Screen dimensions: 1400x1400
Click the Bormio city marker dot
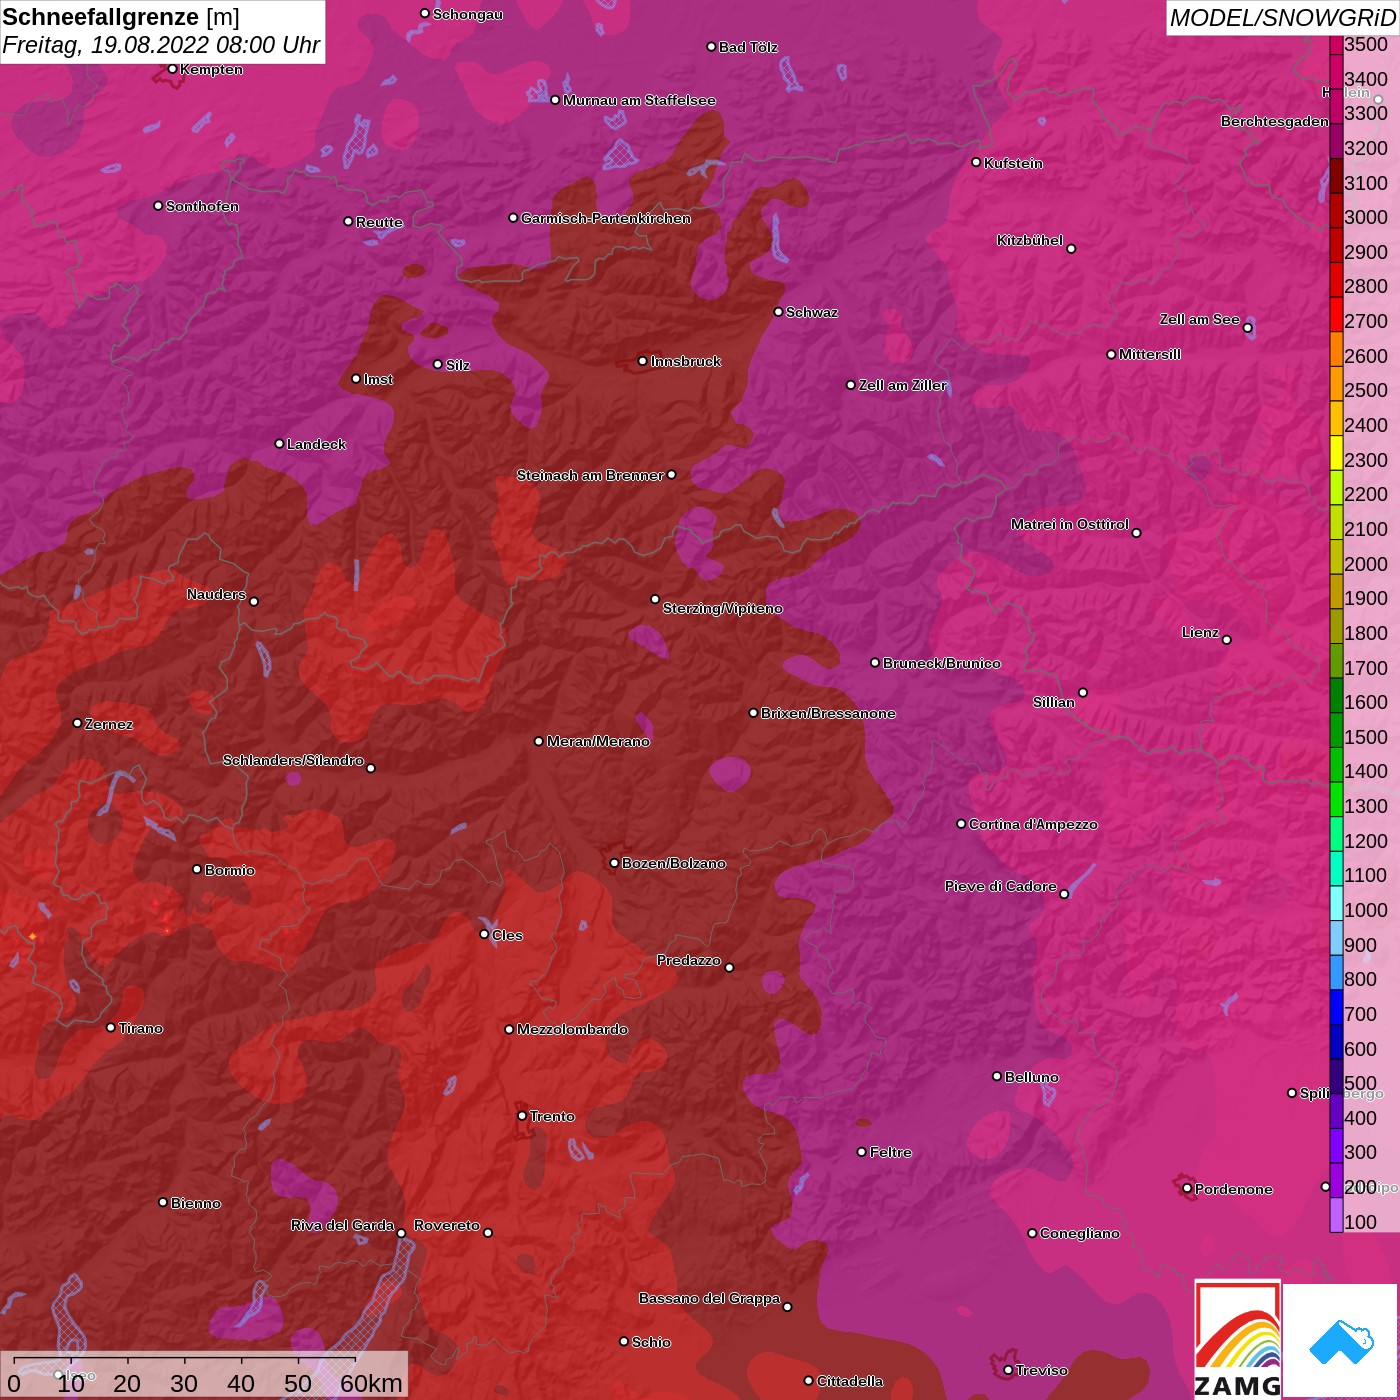click(x=197, y=869)
